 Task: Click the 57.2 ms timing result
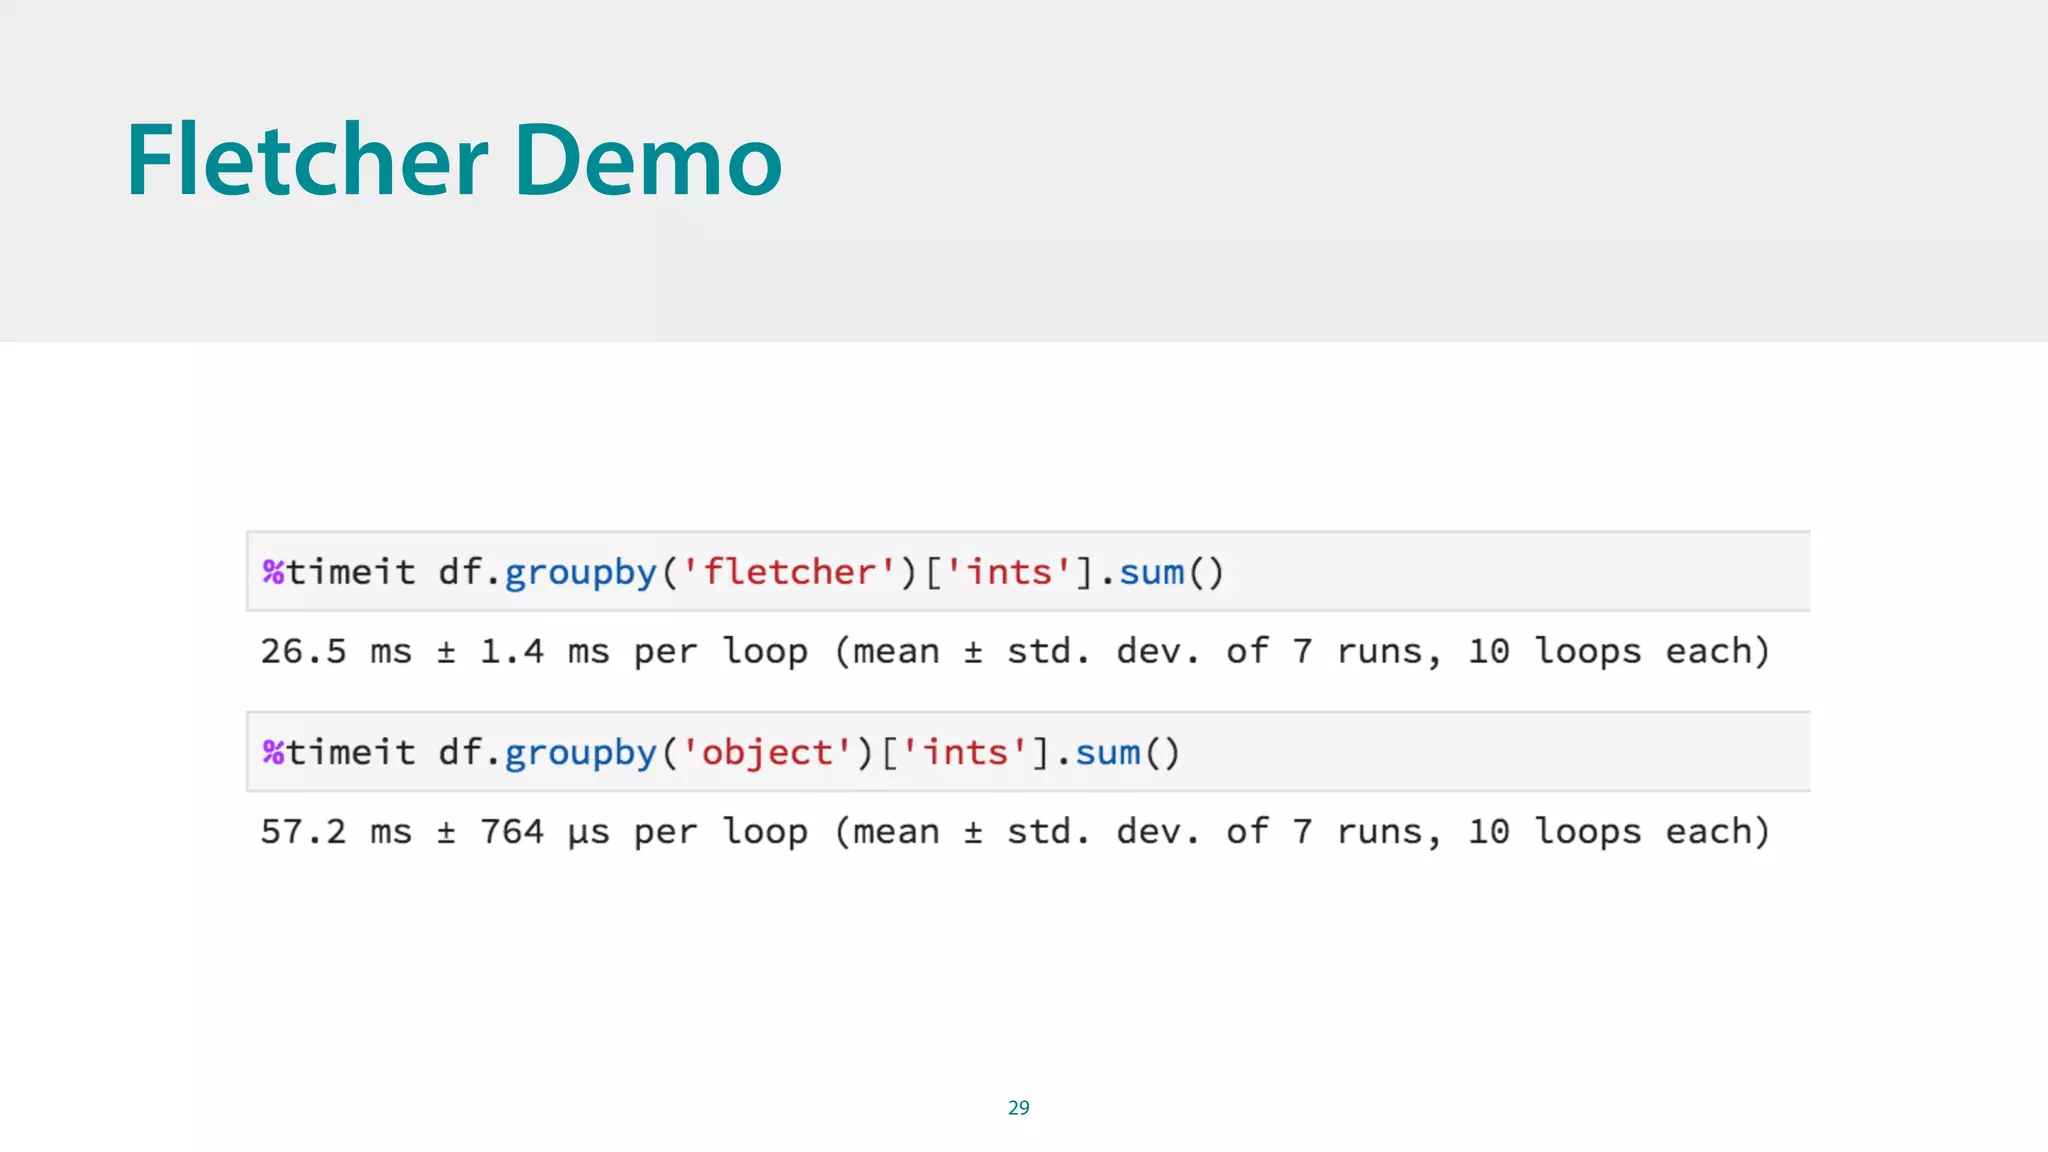pyautogui.click(x=336, y=831)
